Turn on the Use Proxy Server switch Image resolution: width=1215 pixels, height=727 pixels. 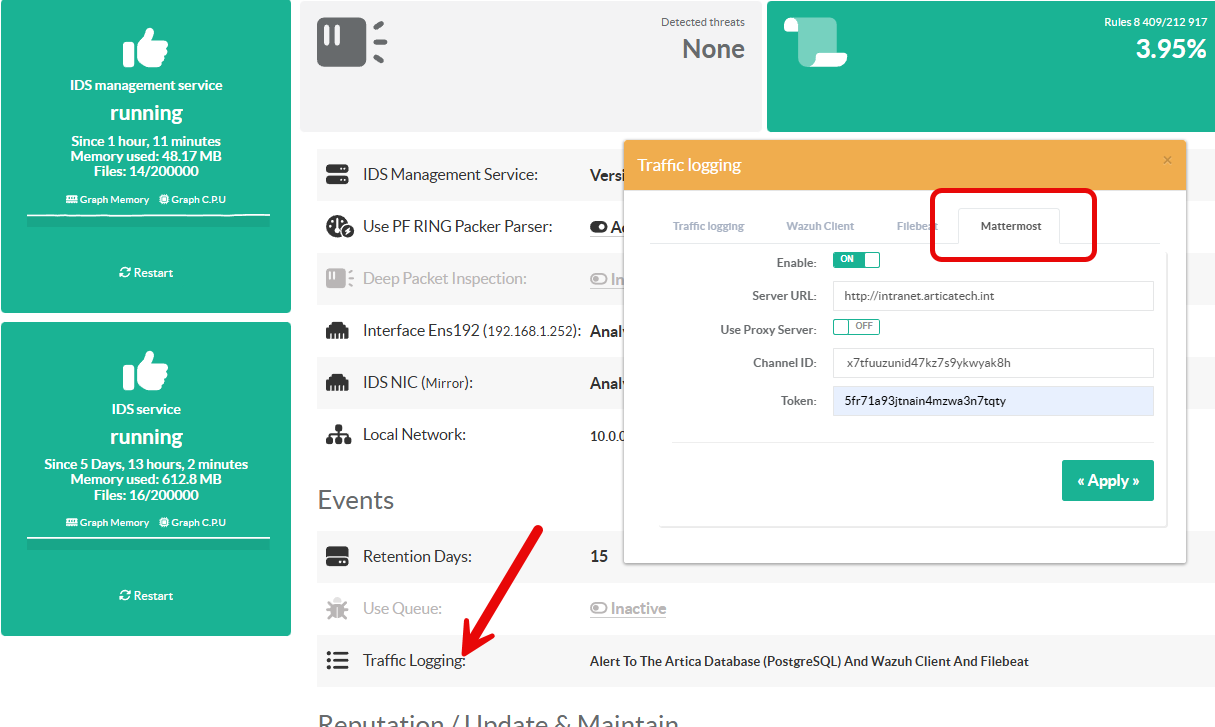856,327
